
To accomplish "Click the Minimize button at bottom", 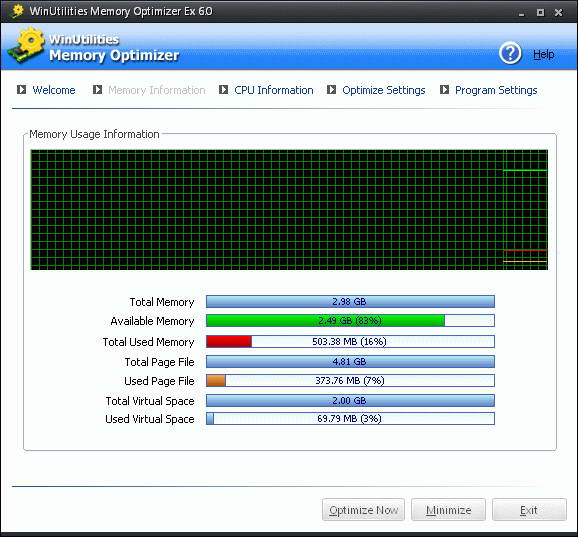I will tap(448, 510).
